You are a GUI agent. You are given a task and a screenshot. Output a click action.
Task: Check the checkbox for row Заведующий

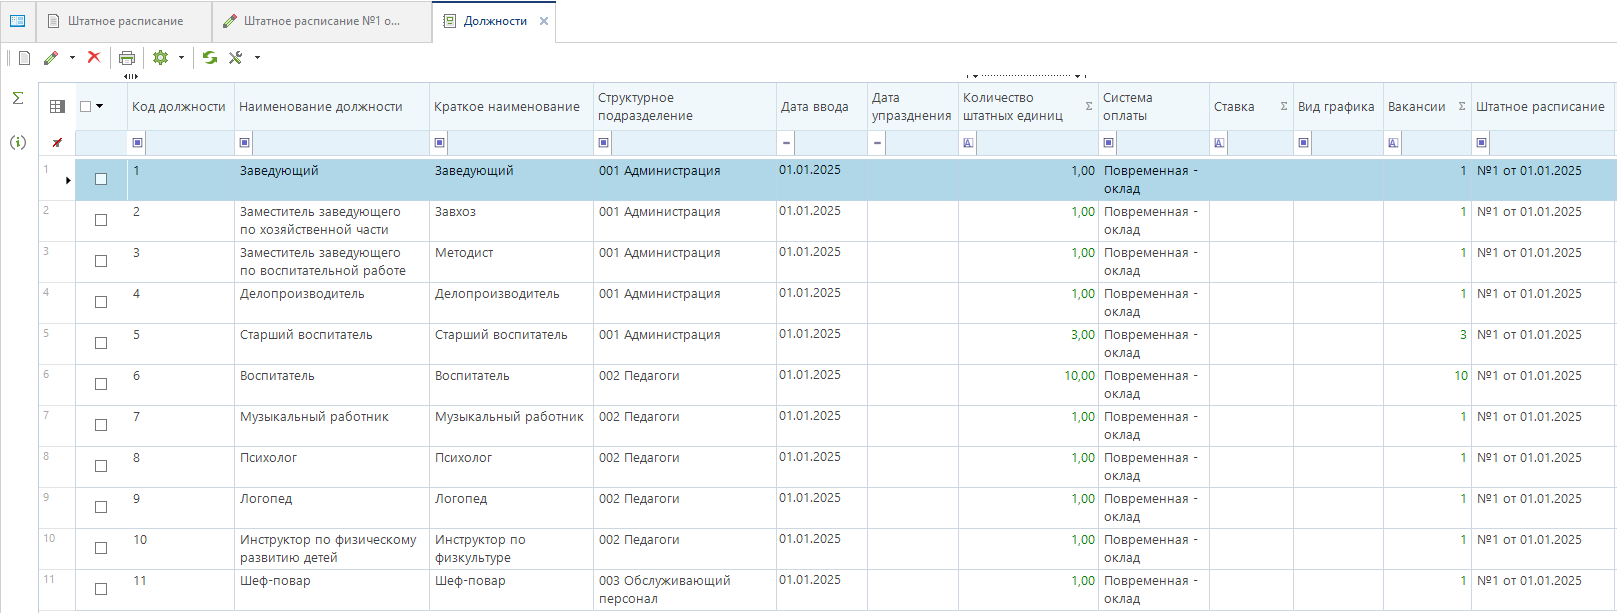[101, 179]
